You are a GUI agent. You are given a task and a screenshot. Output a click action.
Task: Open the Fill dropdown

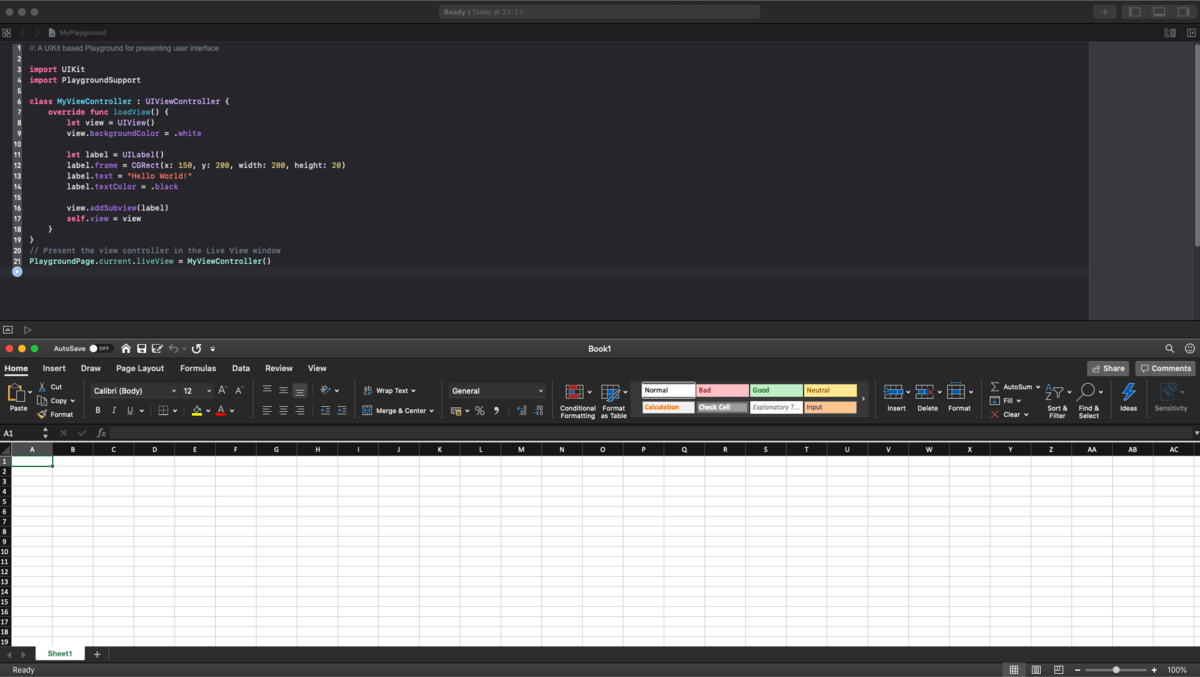tap(1007, 401)
